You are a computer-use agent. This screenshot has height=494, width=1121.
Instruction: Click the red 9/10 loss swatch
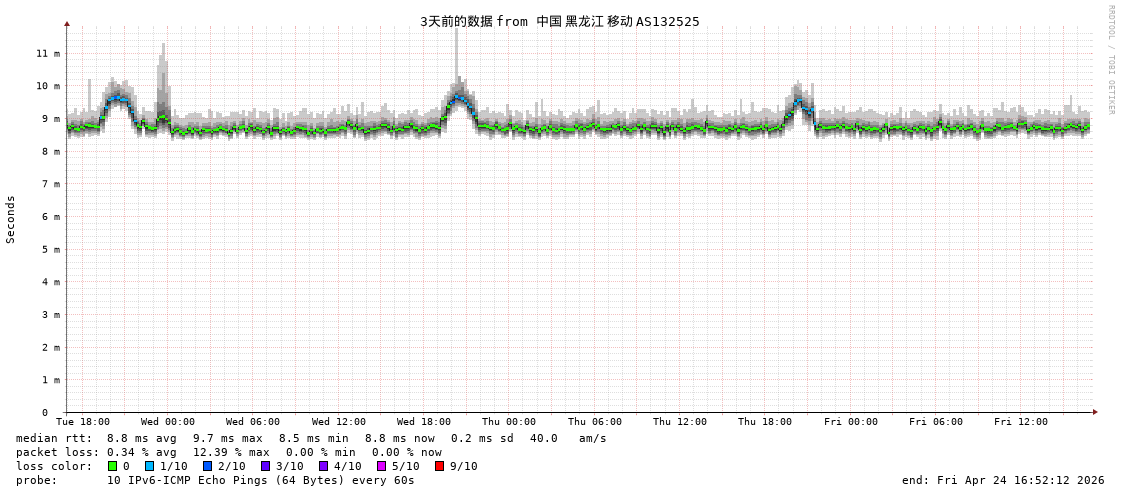pyautogui.click(x=439, y=466)
